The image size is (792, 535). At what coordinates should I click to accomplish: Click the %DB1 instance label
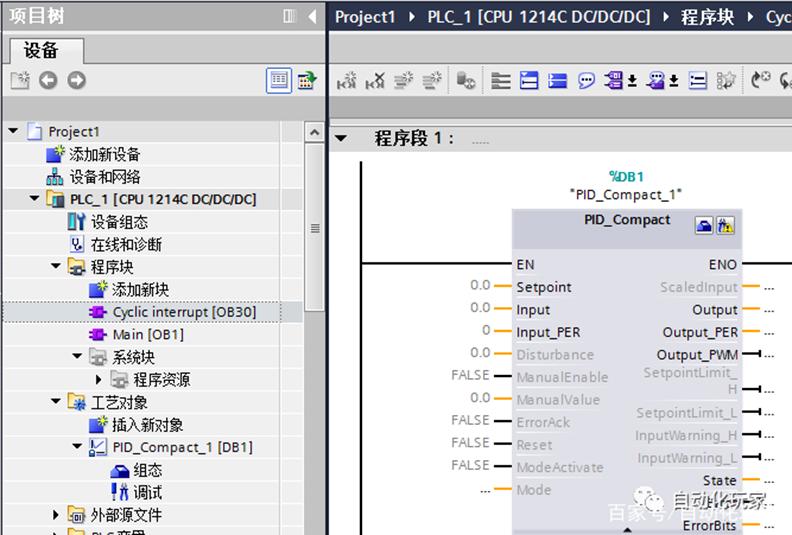(x=626, y=177)
